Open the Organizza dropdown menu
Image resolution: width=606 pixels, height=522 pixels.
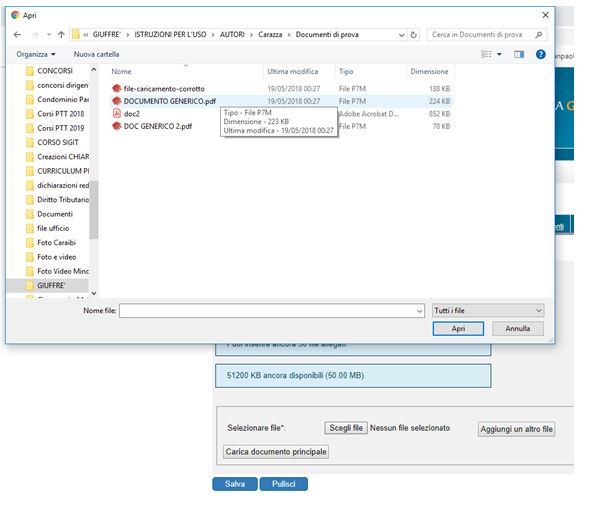pyautogui.click(x=36, y=54)
